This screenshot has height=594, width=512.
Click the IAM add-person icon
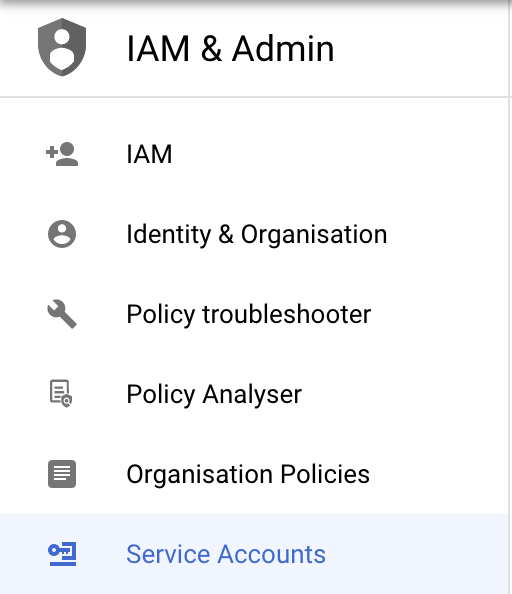click(x=62, y=154)
